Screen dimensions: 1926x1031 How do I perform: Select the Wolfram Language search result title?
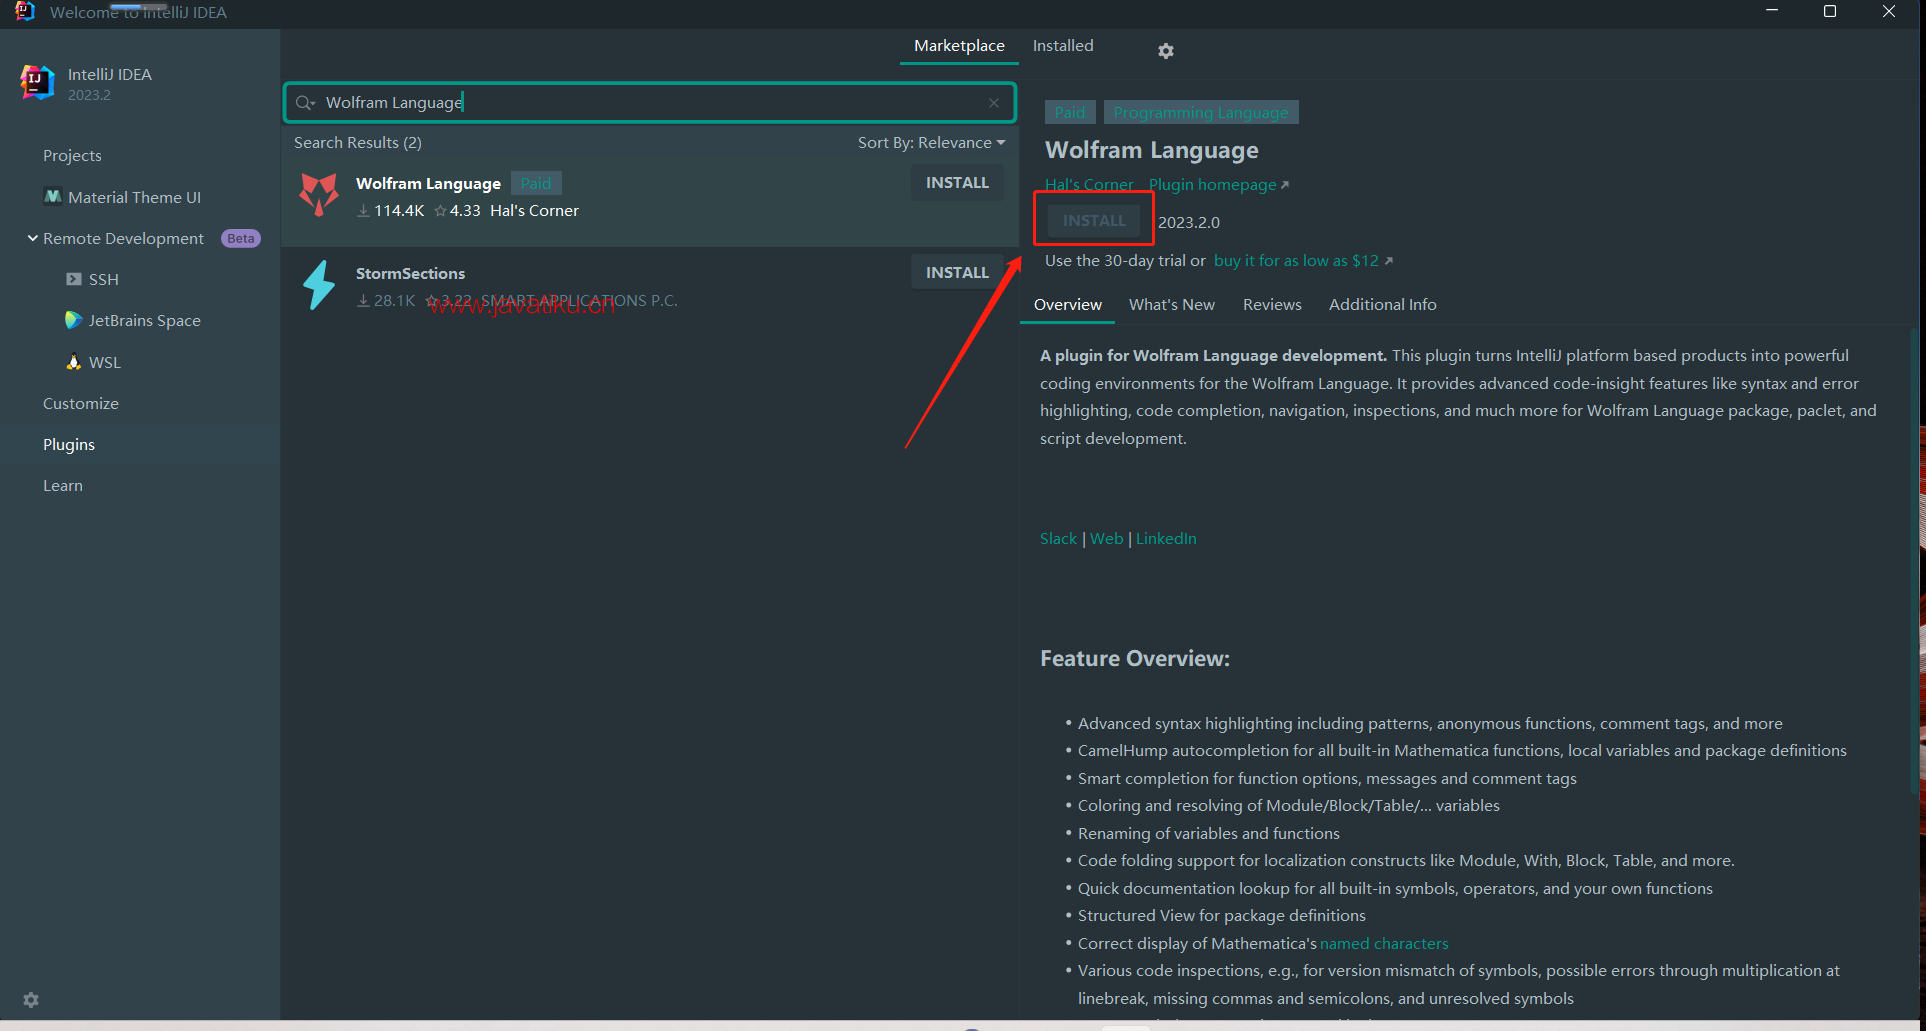(428, 184)
